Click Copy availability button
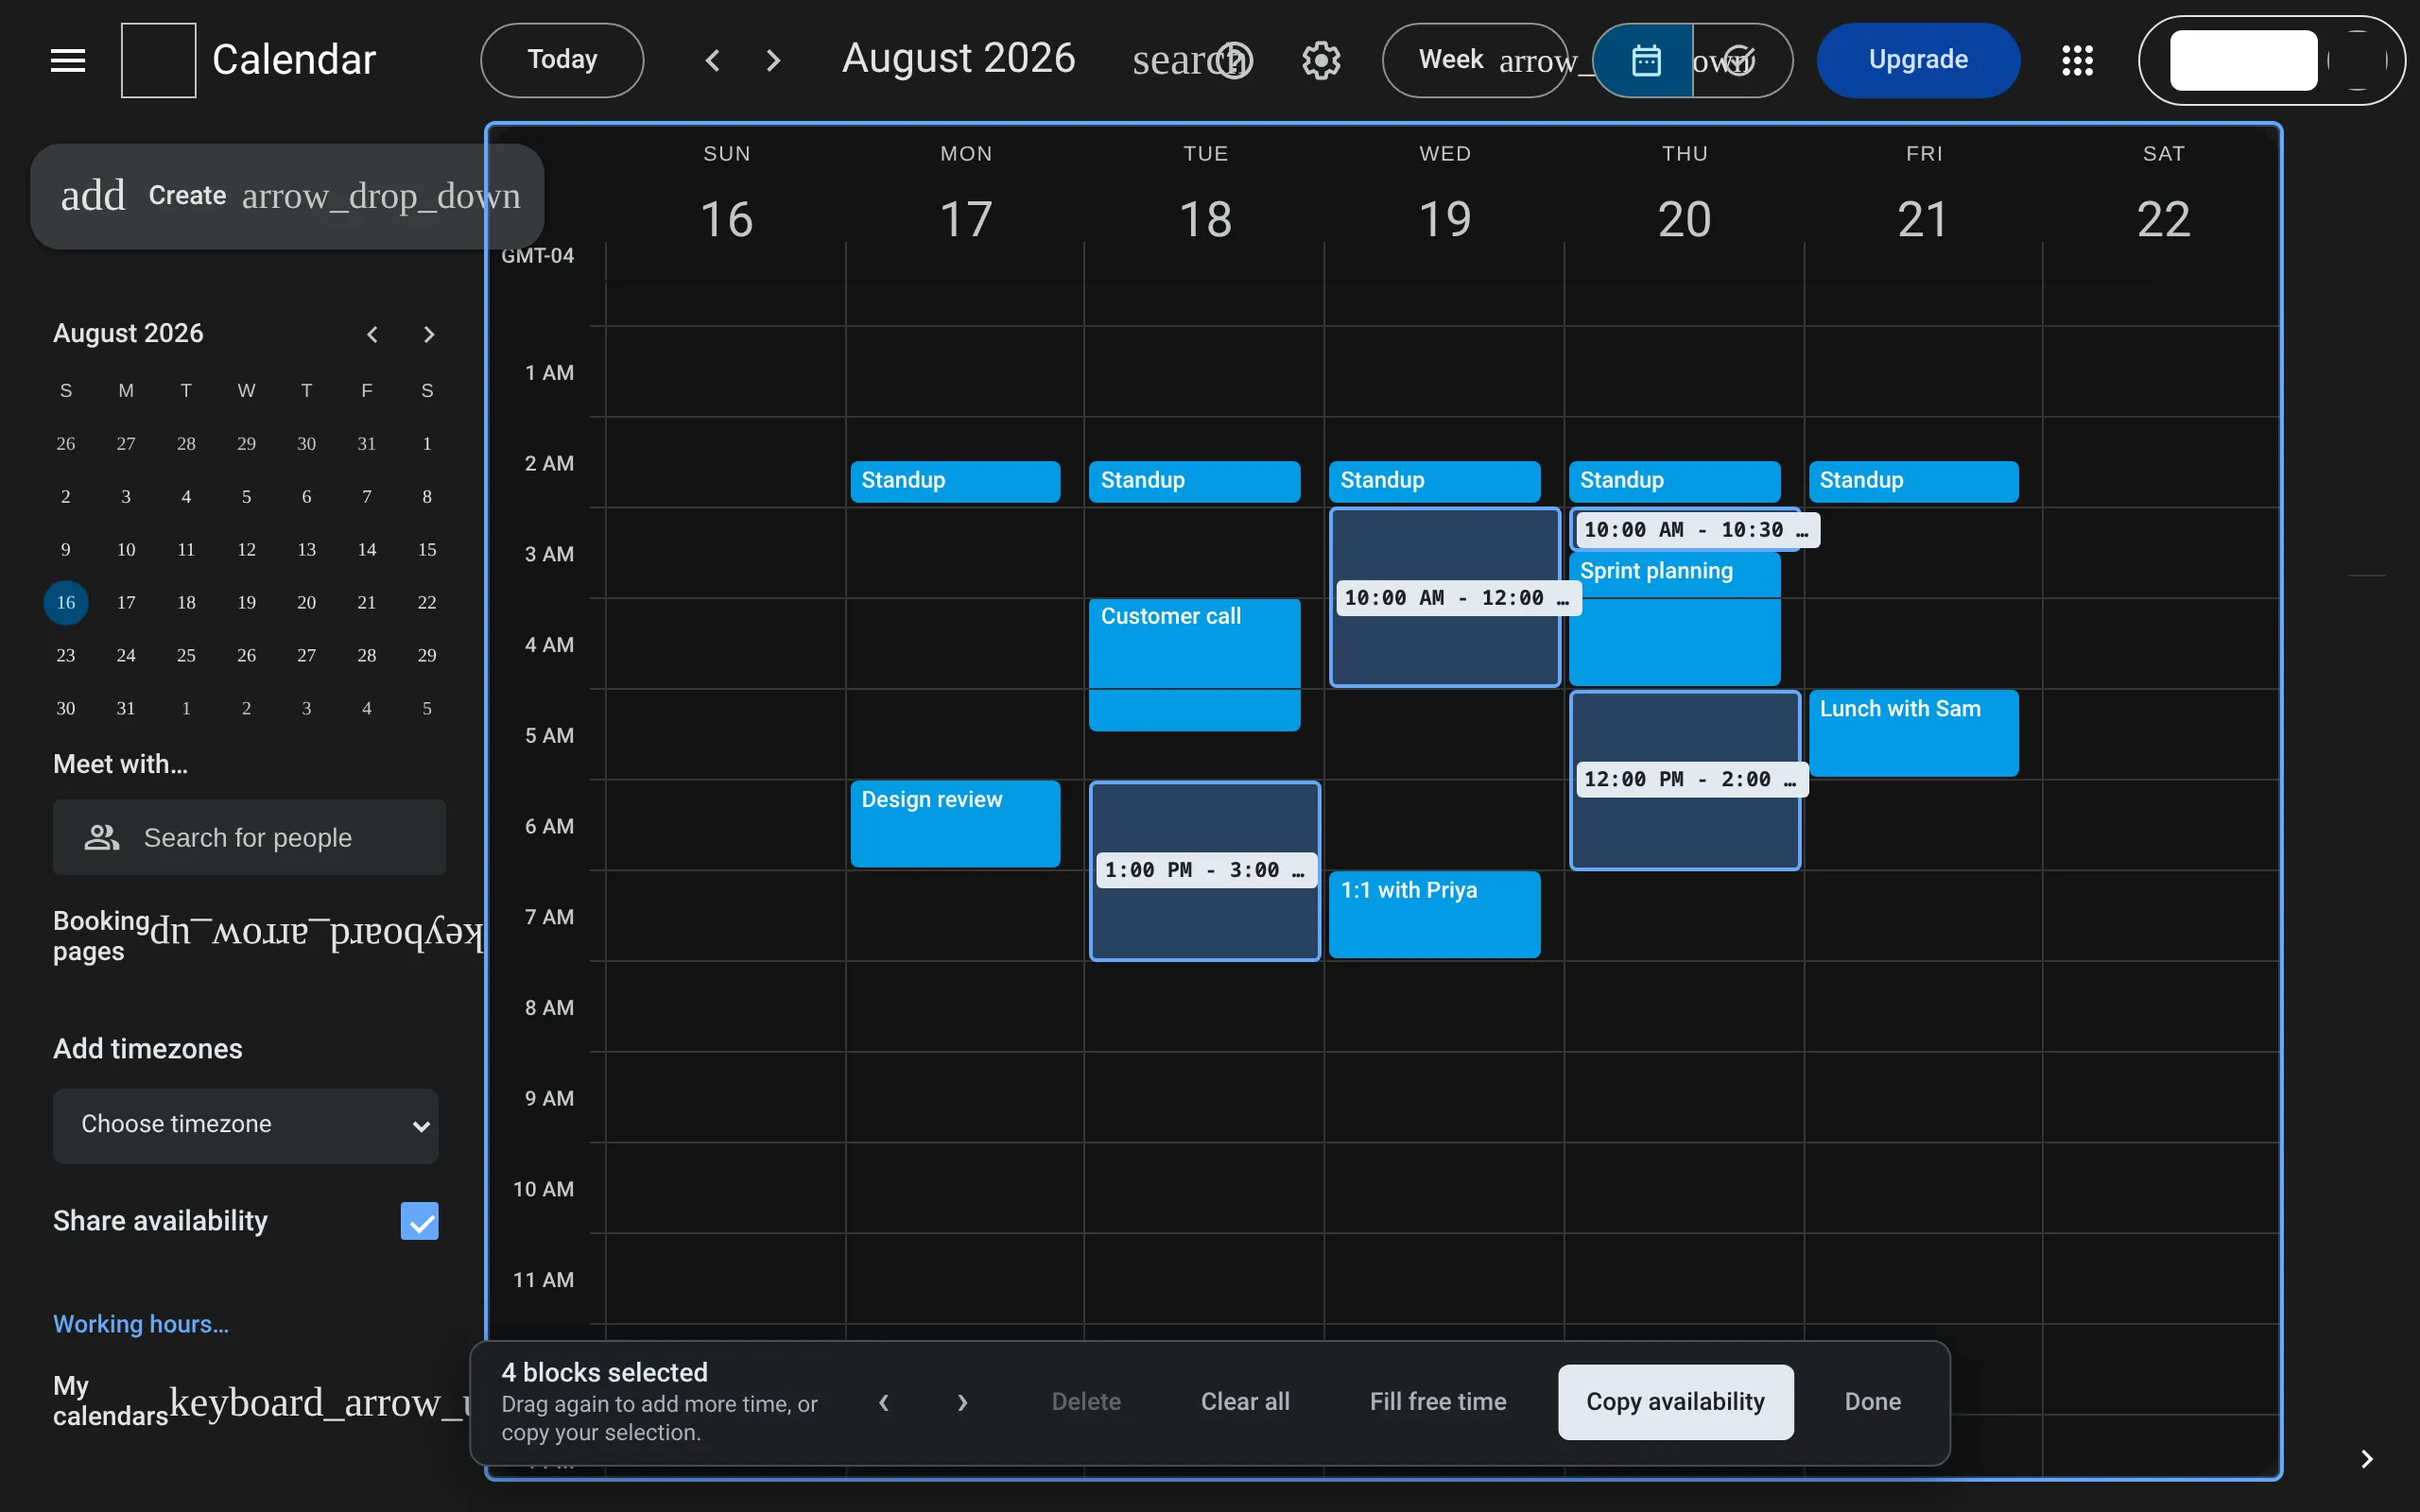This screenshot has height=1512, width=2420. point(1675,1402)
